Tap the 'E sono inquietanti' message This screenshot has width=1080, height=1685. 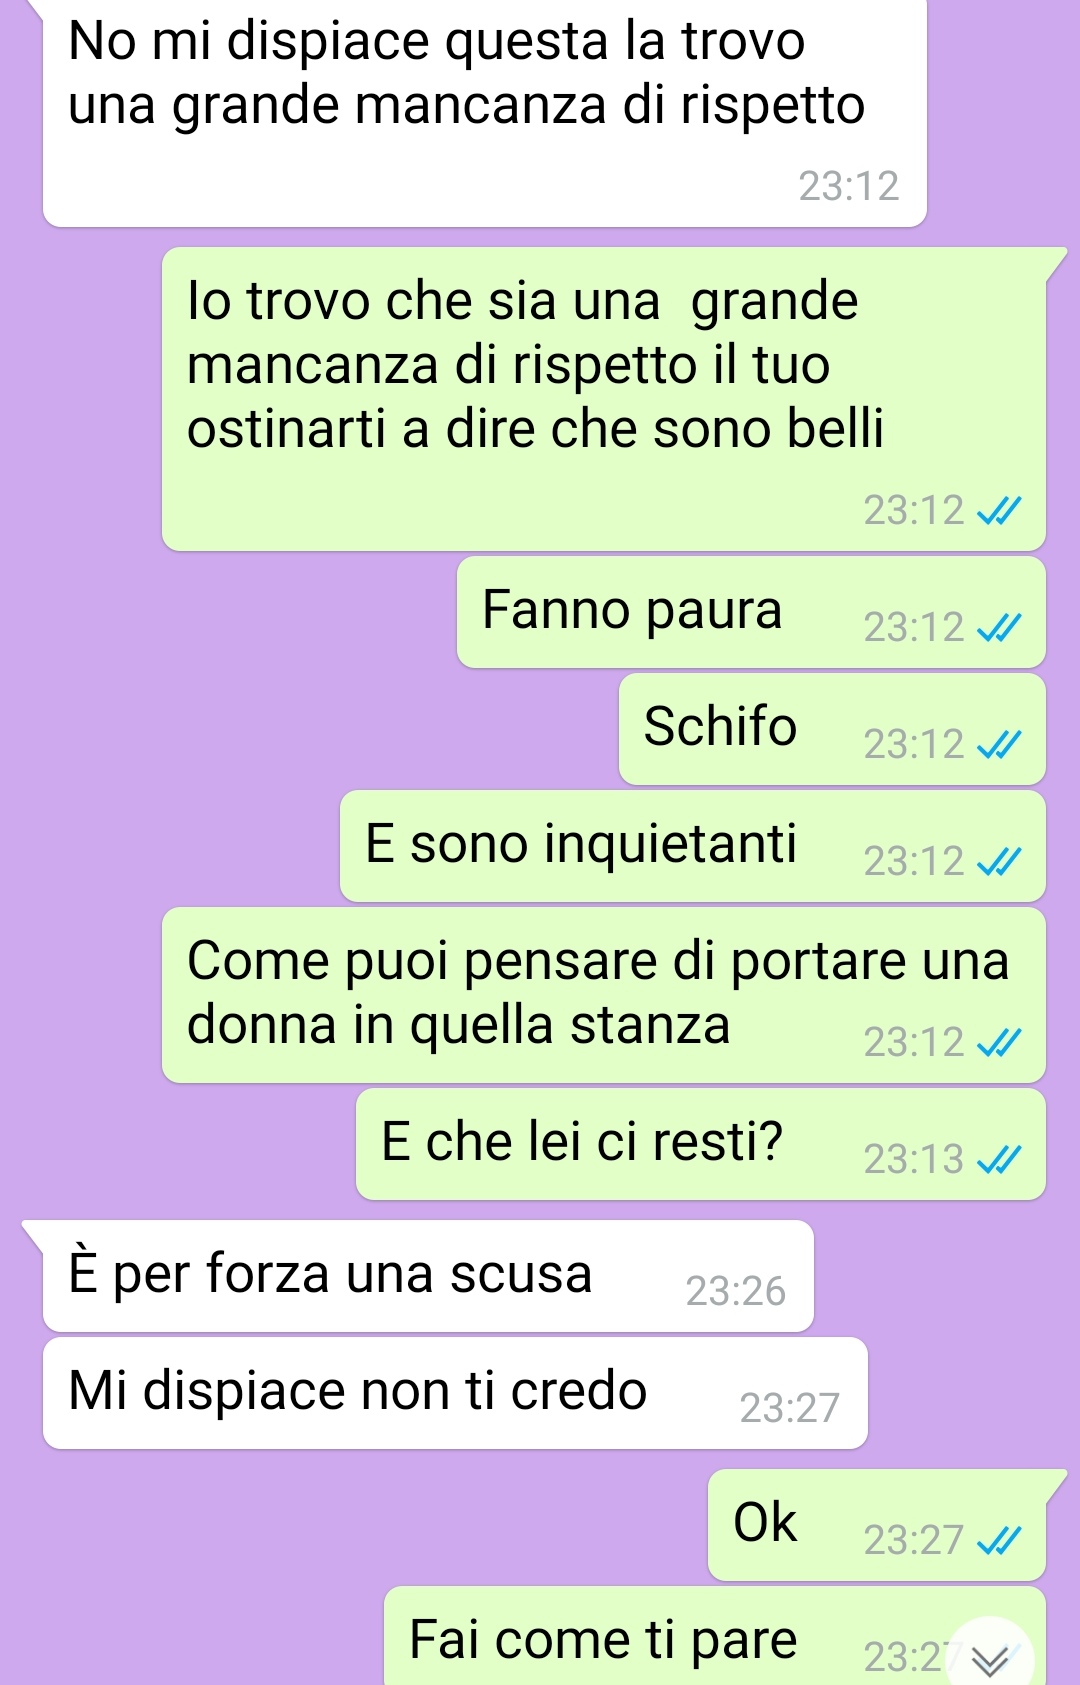tap(693, 847)
